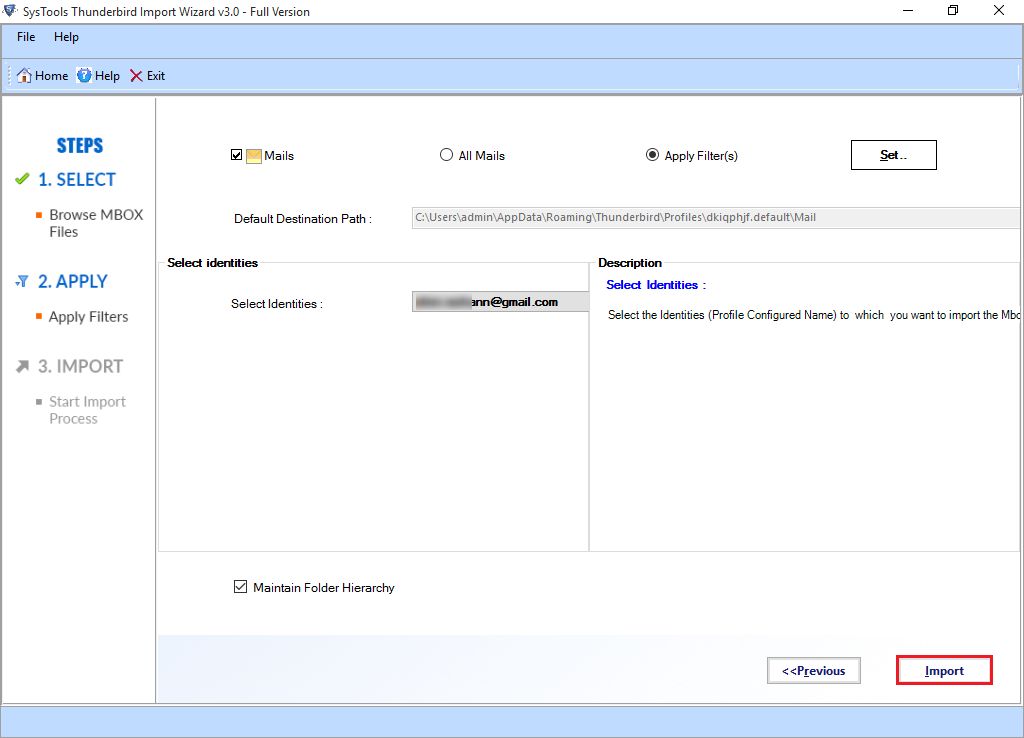Click the Start Import Process step
Viewport: 1024px width, 738px height.
[88, 410]
